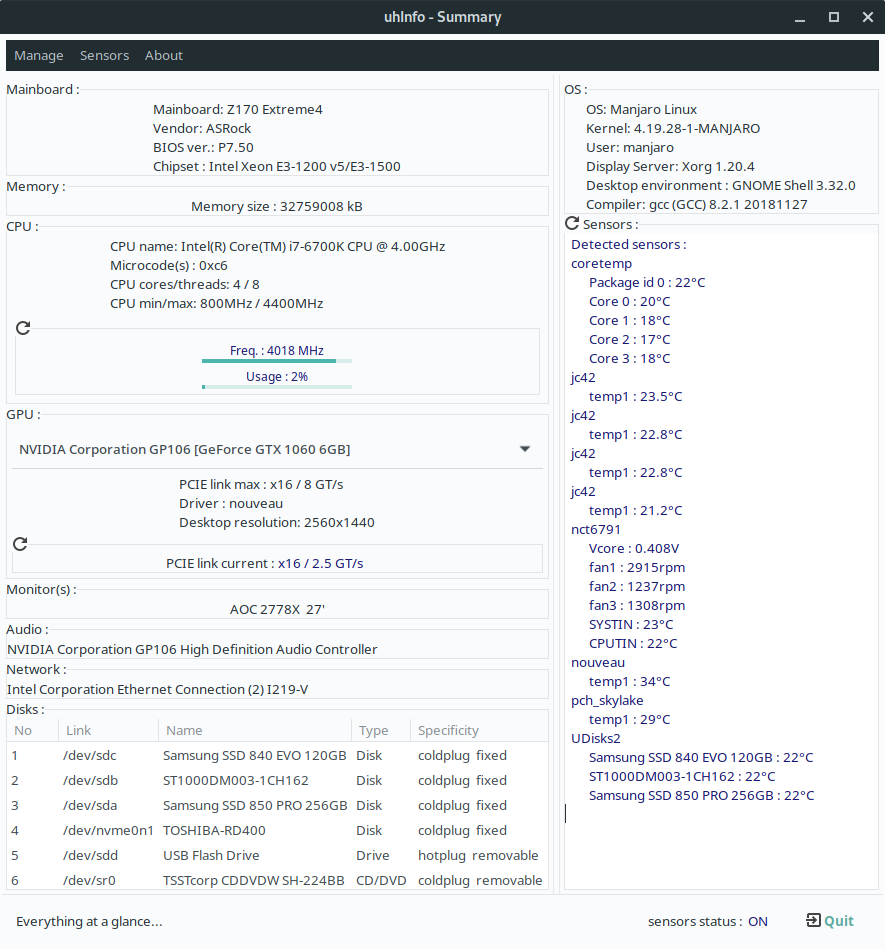Click the sensors status ON indicator
This screenshot has height=949, width=885.
[x=758, y=922]
